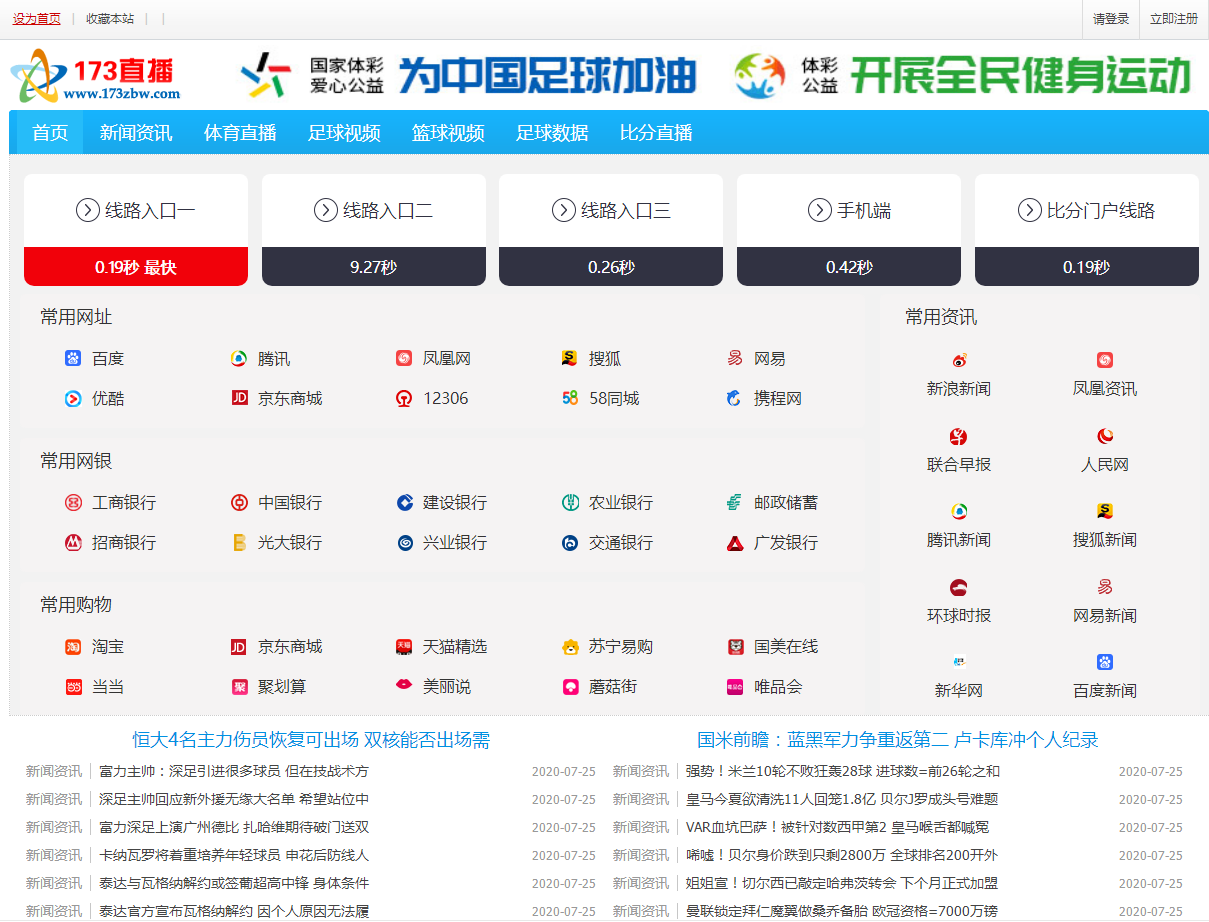Click the Tencent icon under 常用网址

coord(238,358)
